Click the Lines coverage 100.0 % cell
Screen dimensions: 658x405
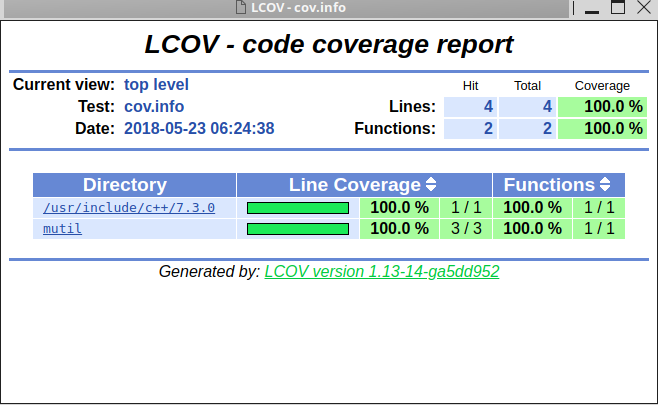pyautogui.click(x=602, y=107)
